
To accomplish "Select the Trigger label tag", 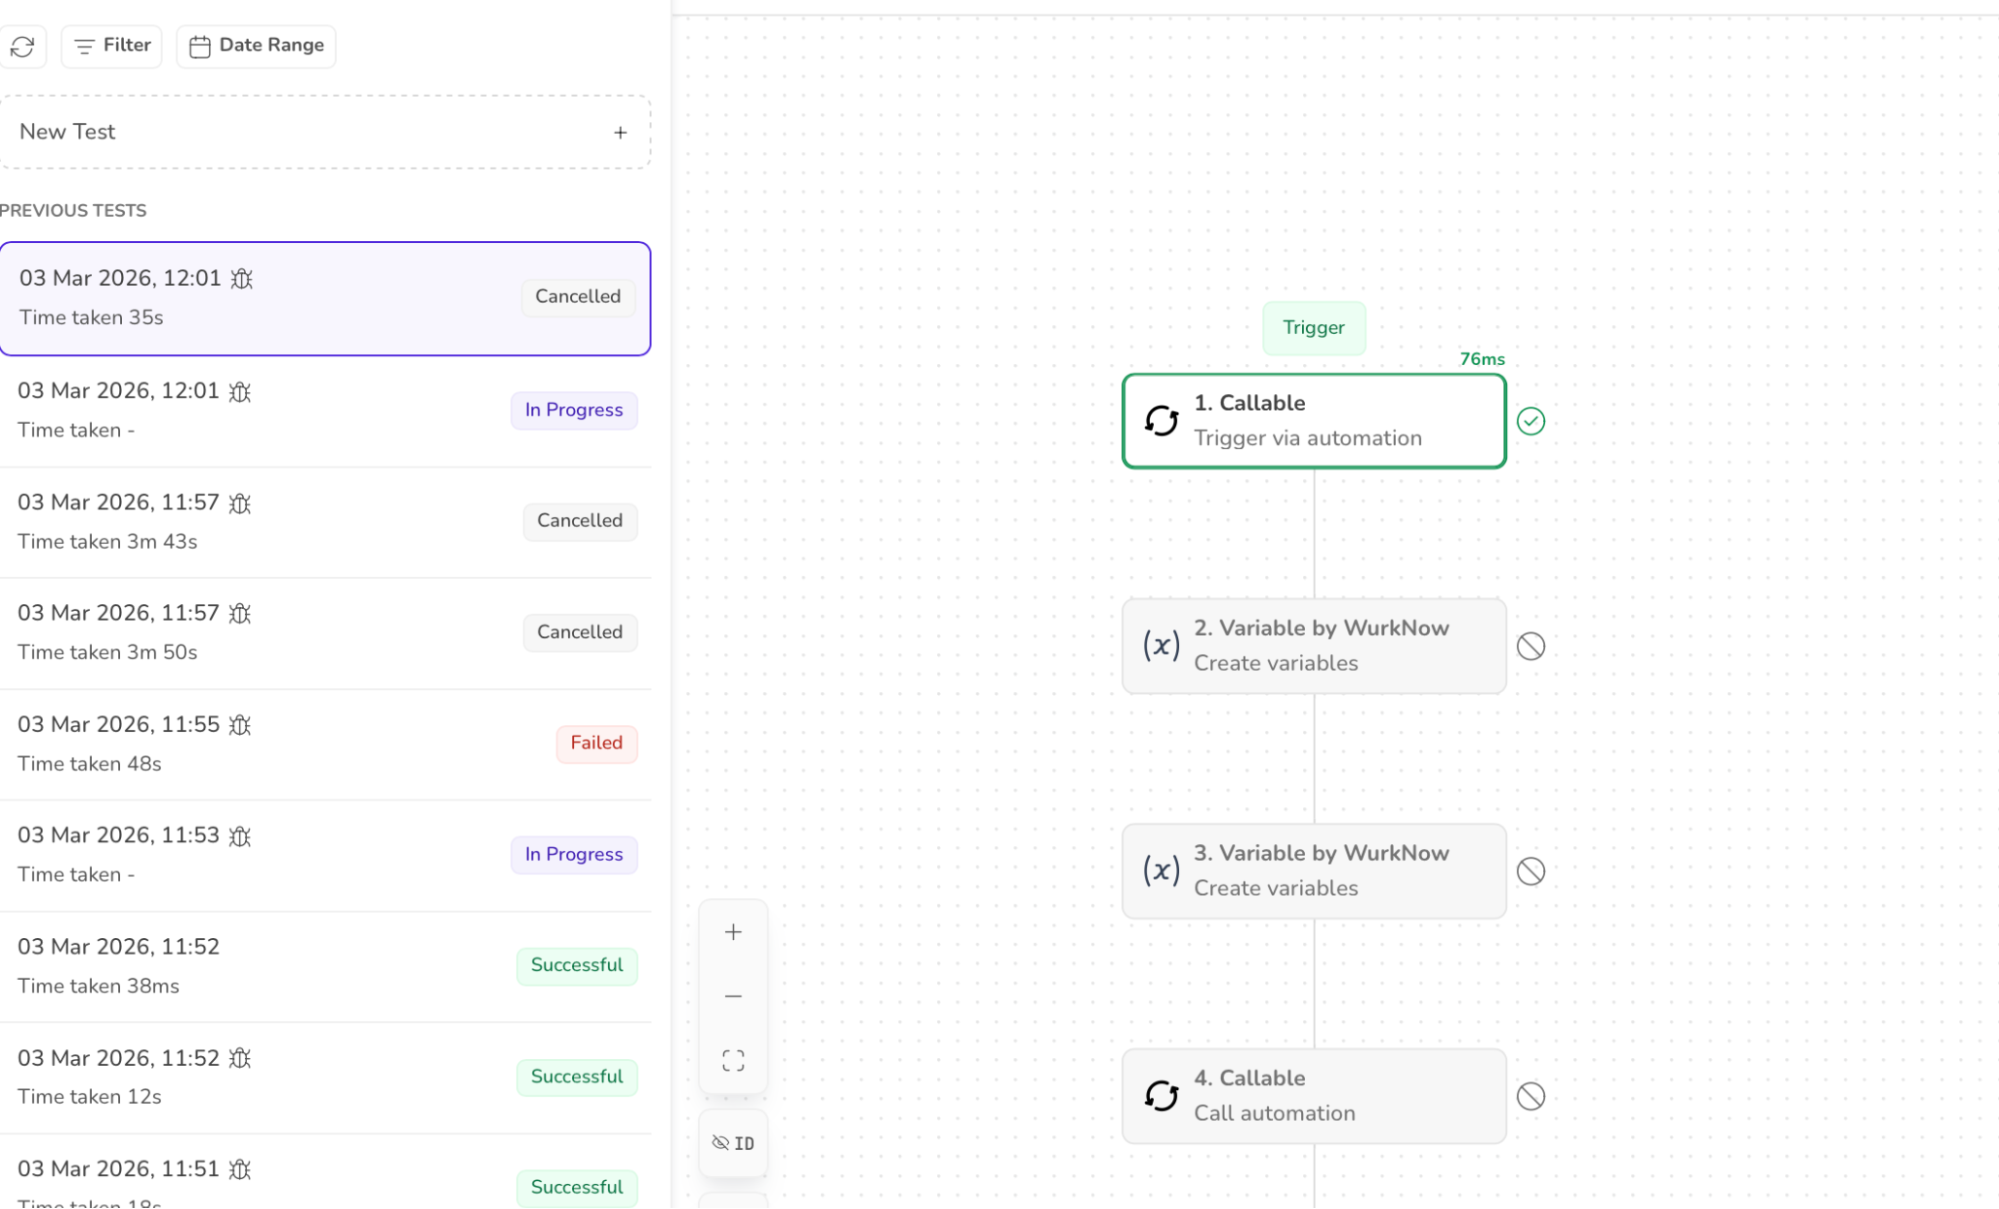I will (x=1313, y=328).
